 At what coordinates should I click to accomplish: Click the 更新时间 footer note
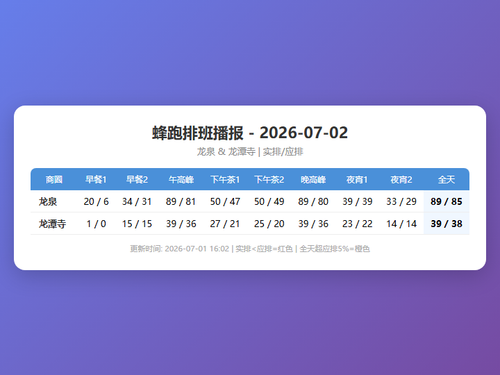[x=250, y=249]
